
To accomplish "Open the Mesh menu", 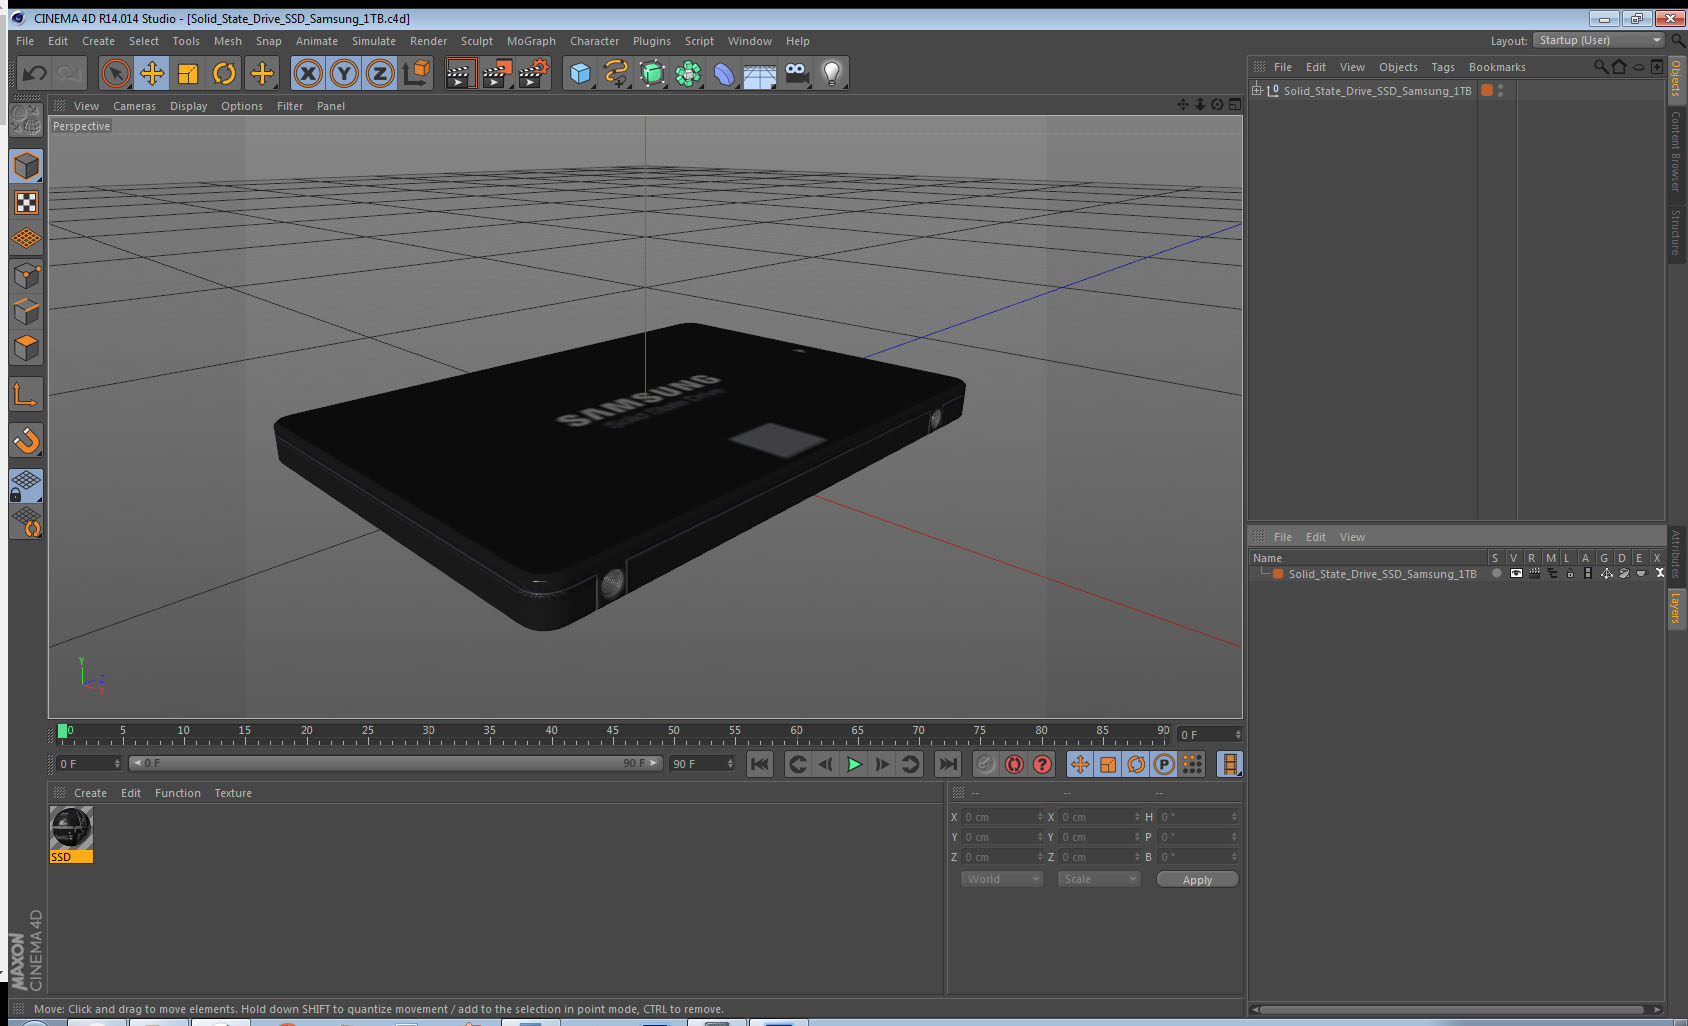I will click(227, 41).
